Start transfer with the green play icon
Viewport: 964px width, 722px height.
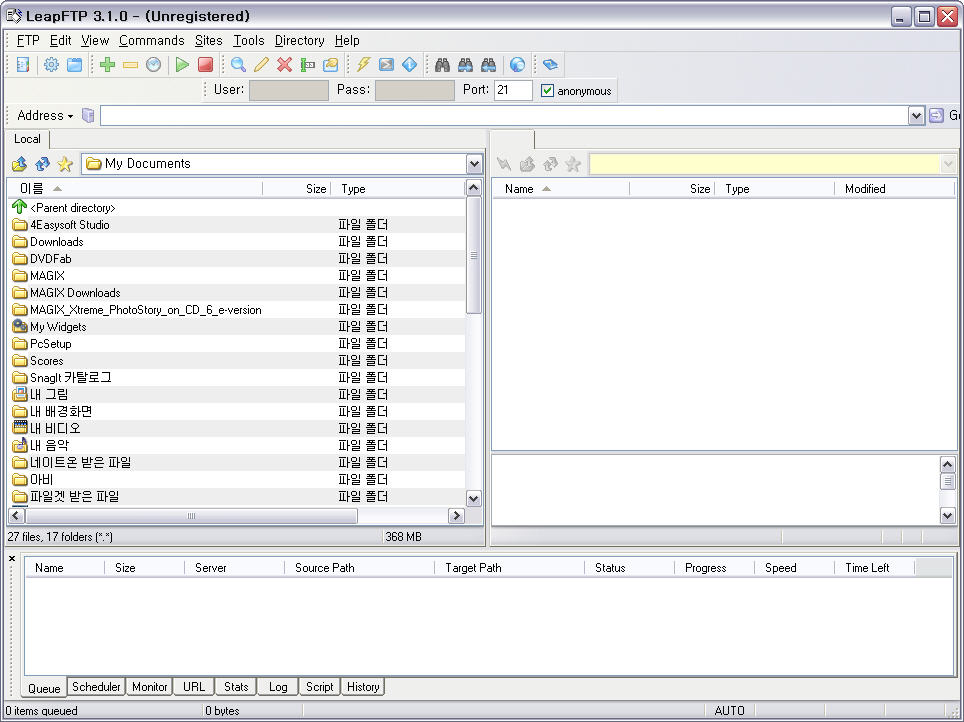[182, 65]
